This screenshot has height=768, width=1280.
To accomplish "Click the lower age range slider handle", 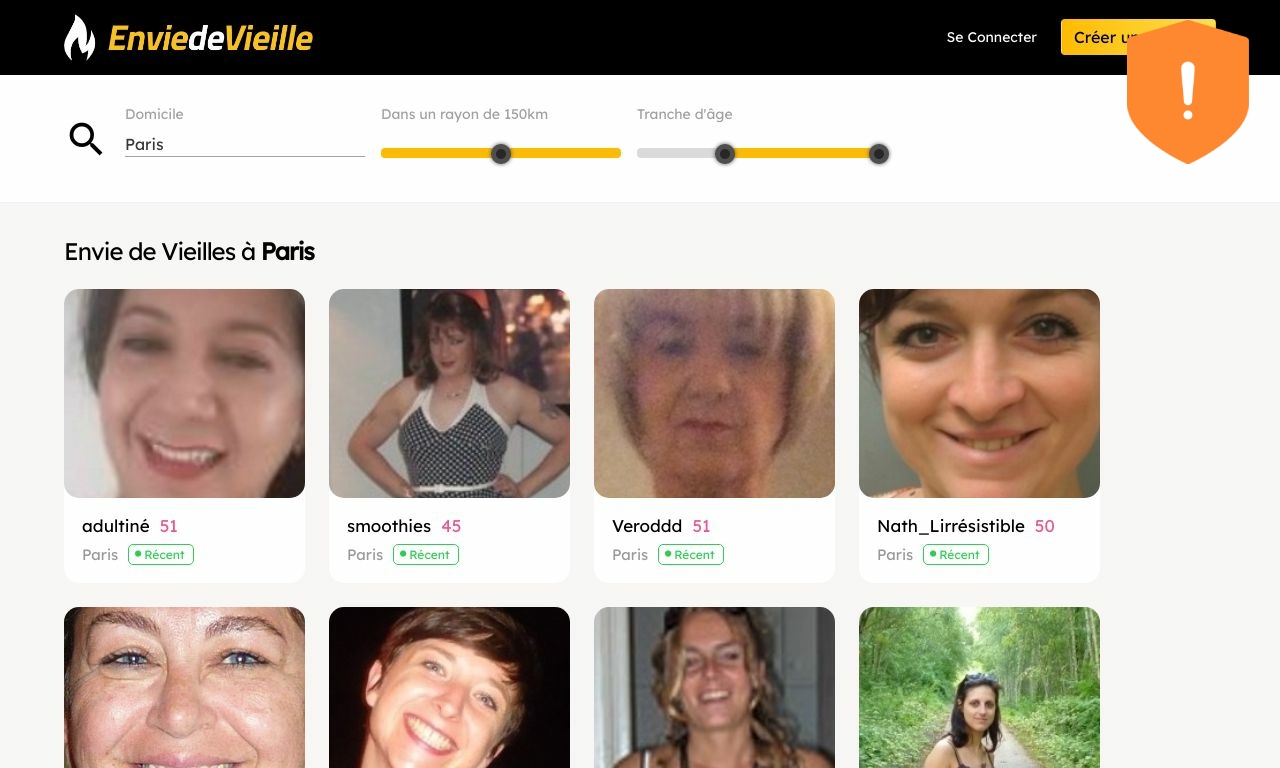I will [x=725, y=154].
